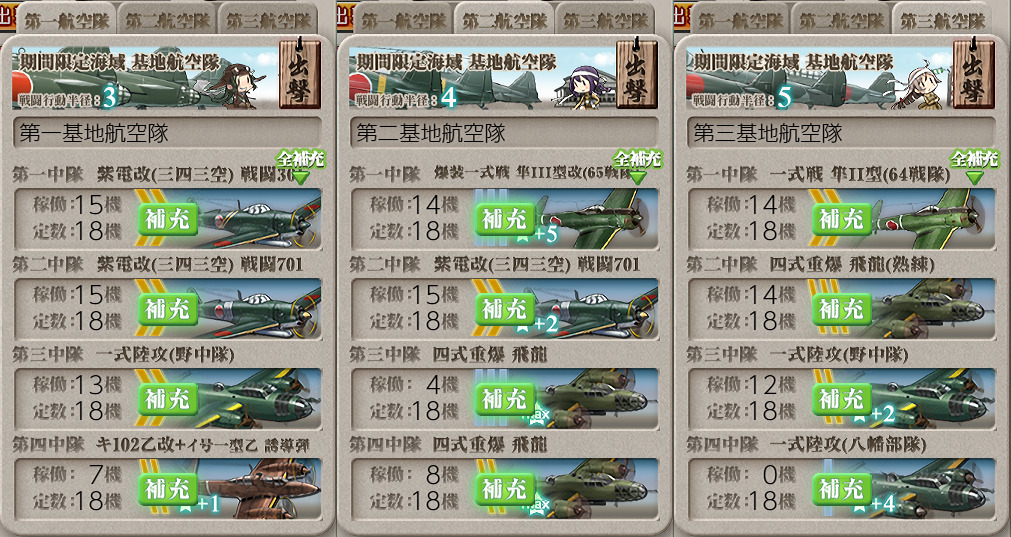
Task: Click the 第三基地航空隊 name field
Action: click(x=841, y=133)
